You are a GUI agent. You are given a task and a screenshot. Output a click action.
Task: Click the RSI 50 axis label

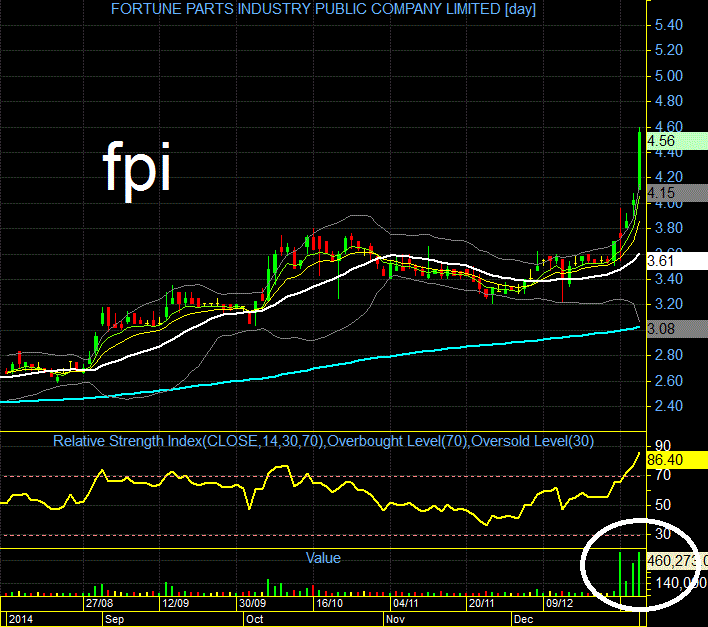click(x=663, y=505)
